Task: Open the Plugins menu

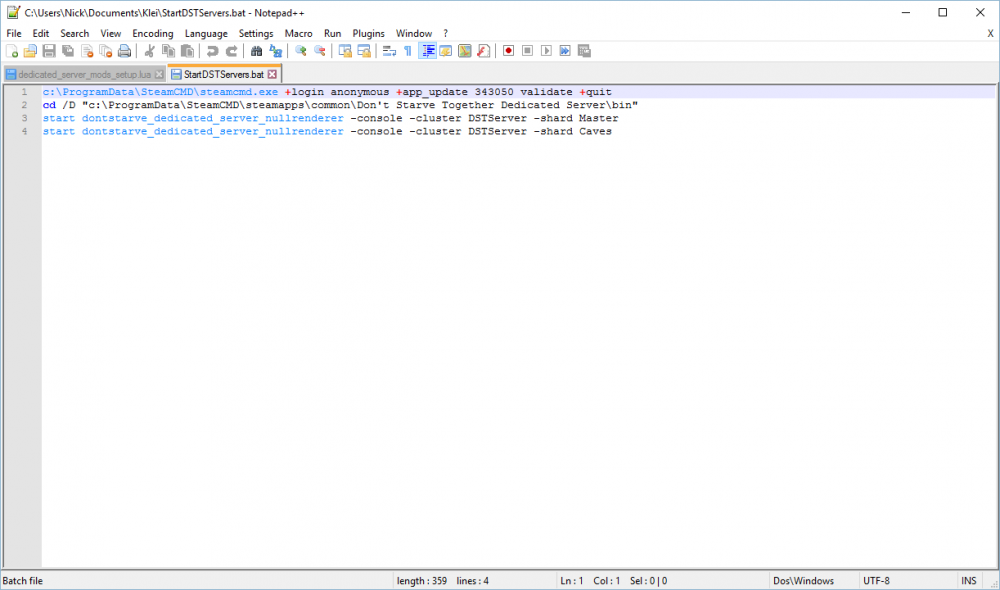Action: 368,33
